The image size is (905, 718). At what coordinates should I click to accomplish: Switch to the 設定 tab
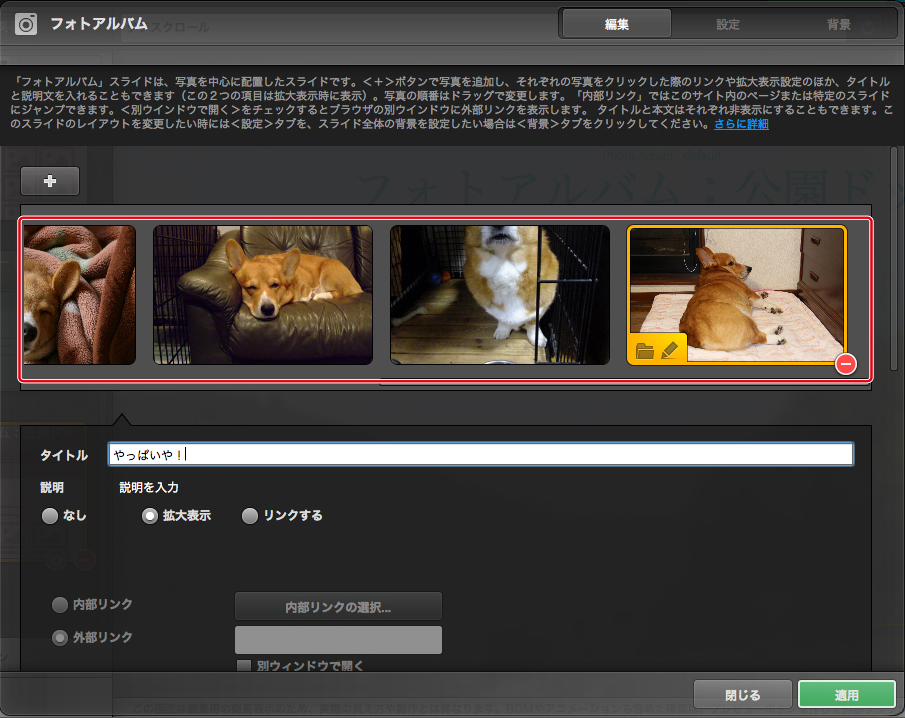coord(727,24)
